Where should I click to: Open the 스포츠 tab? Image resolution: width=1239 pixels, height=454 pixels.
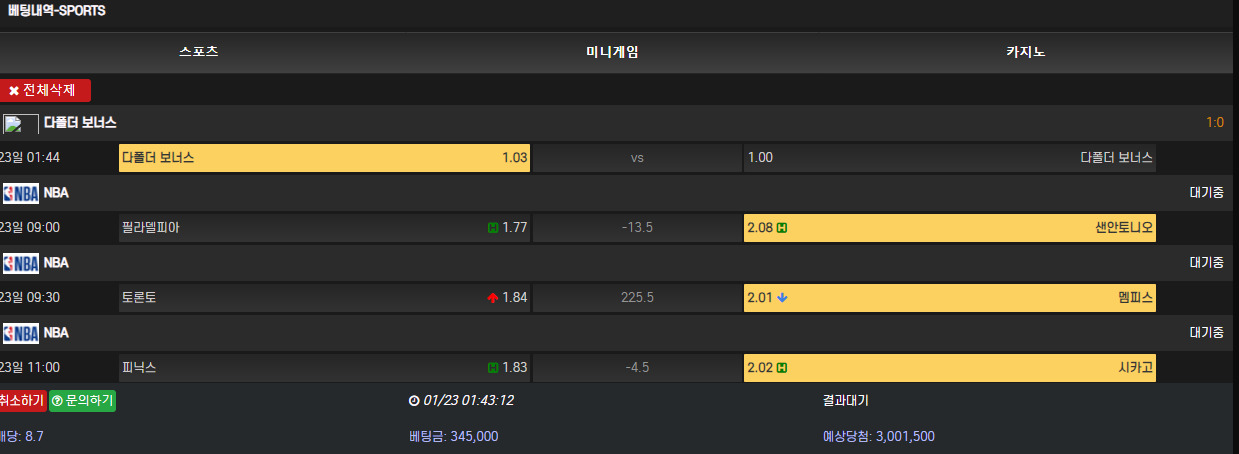coord(199,52)
